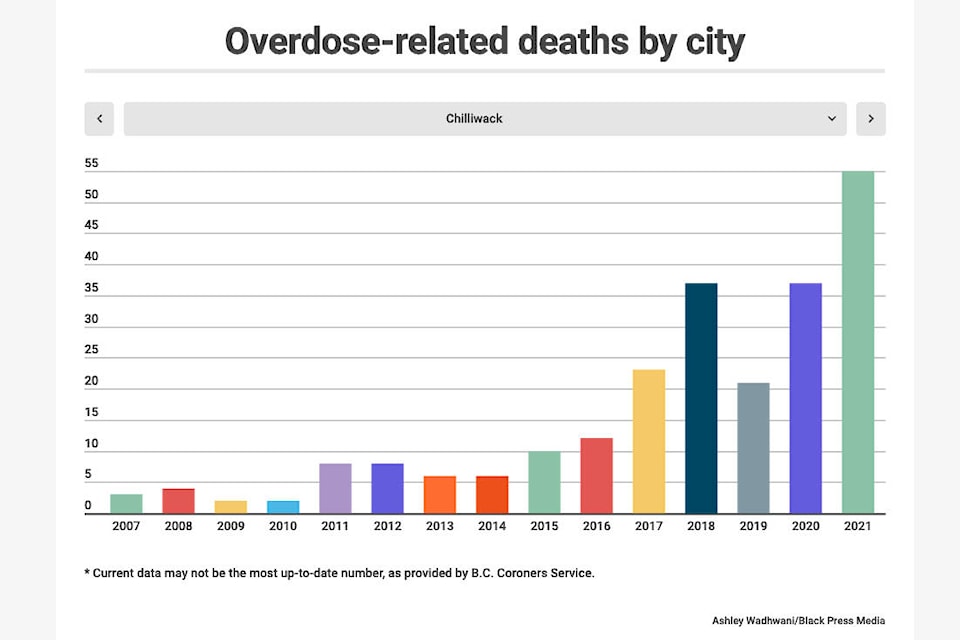The height and width of the screenshot is (640, 960).
Task: Select the 2013 orange bar
Action: 440,495
